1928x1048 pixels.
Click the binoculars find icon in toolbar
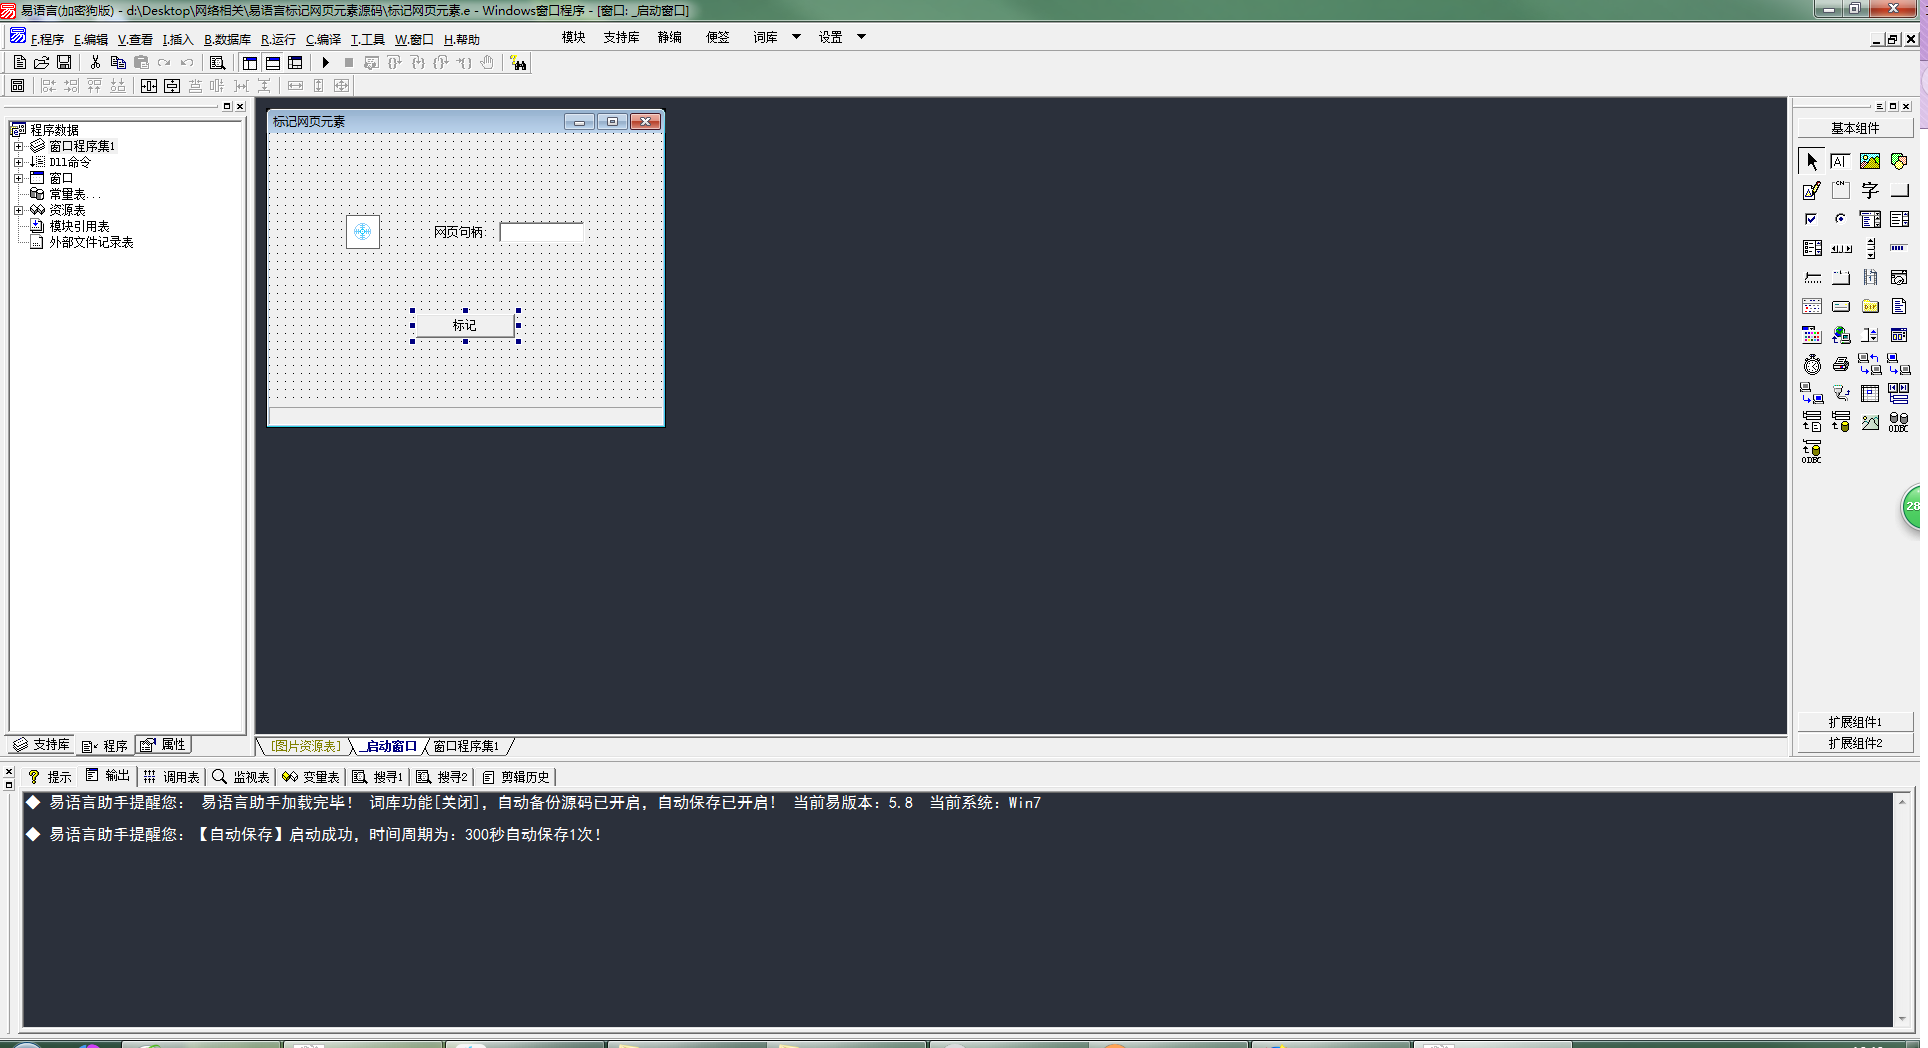tap(518, 63)
